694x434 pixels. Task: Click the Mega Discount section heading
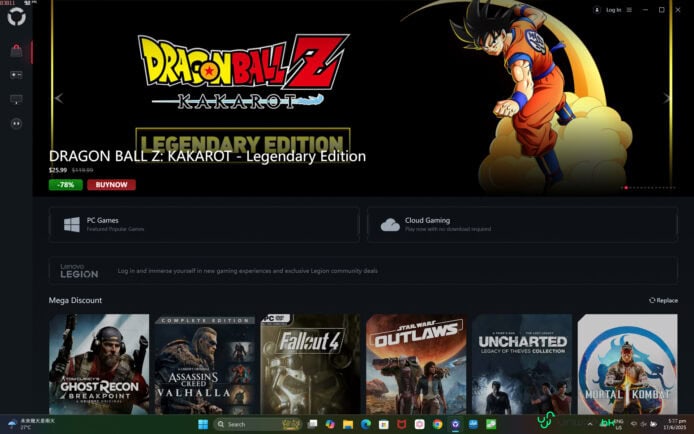tap(75, 300)
